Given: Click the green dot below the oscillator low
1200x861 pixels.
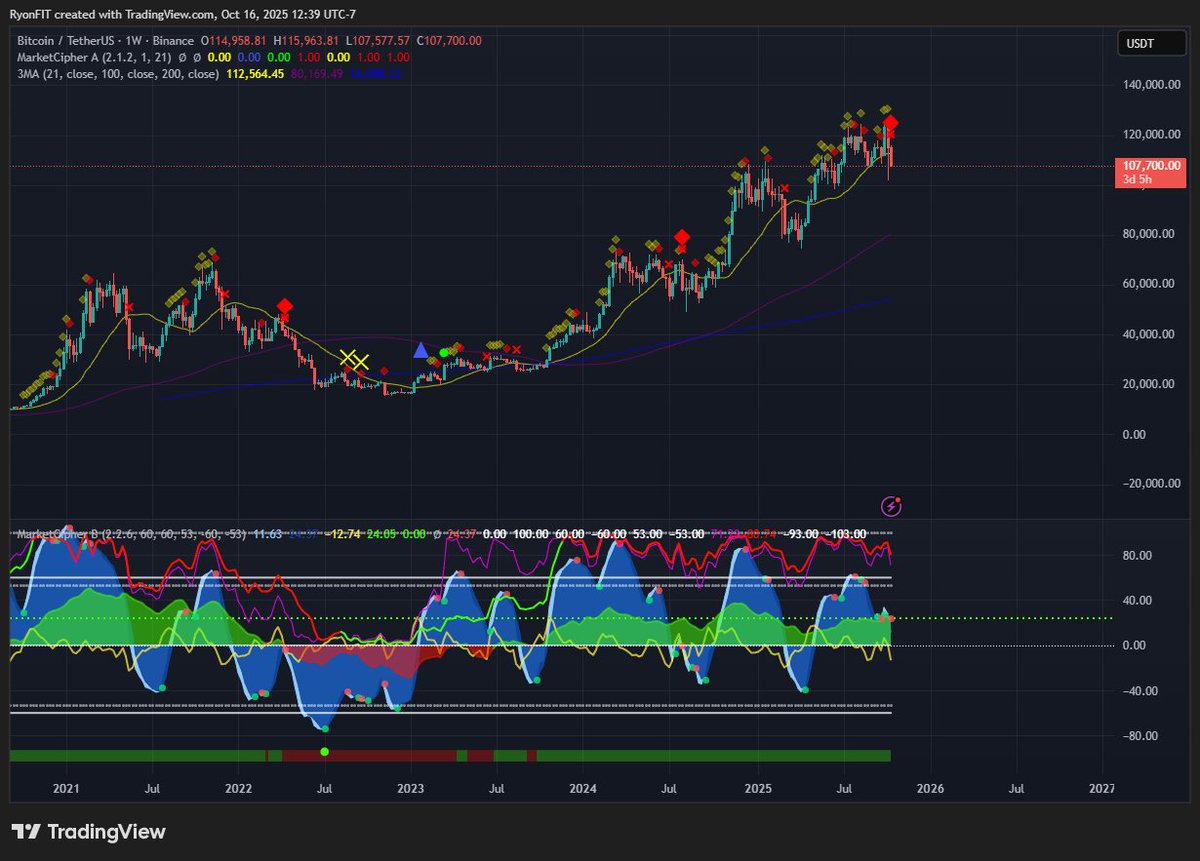Looking at the screenshot, I should [x=323, y=751].
